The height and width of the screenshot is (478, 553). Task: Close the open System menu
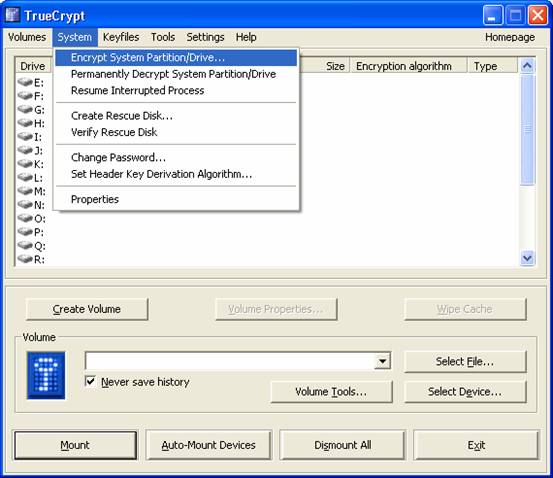(75, 37)
